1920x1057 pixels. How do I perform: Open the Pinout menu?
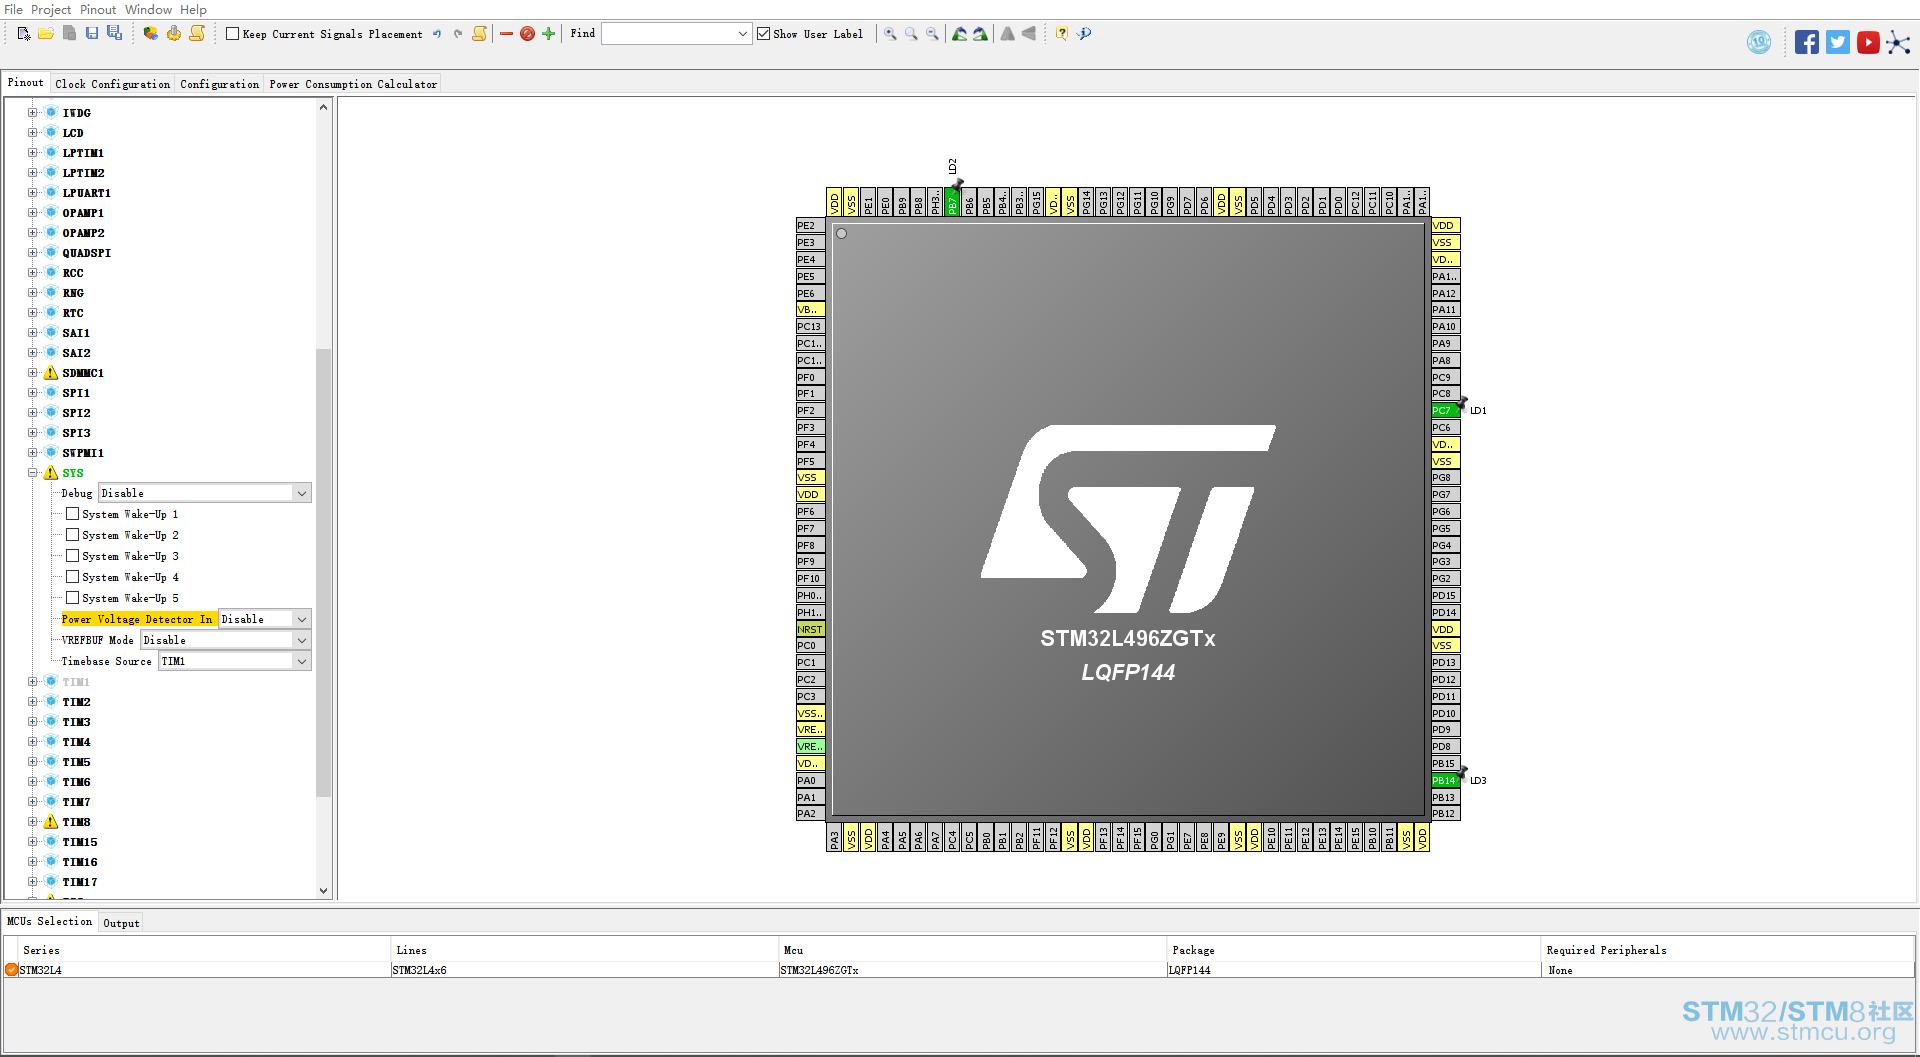(x=98, y=10)
